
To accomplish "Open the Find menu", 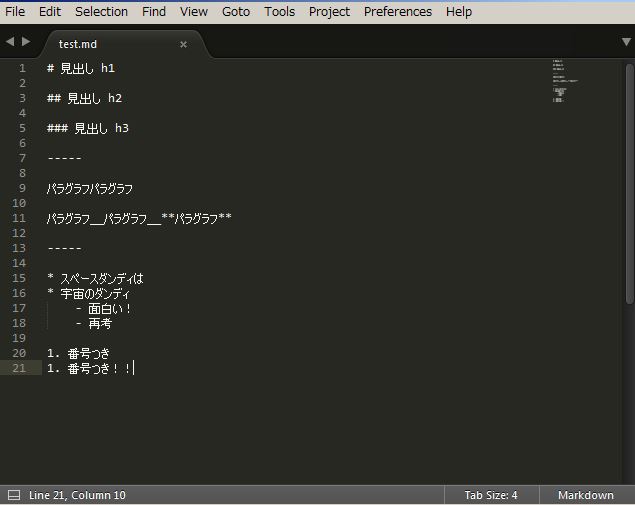I will point(154,11).
